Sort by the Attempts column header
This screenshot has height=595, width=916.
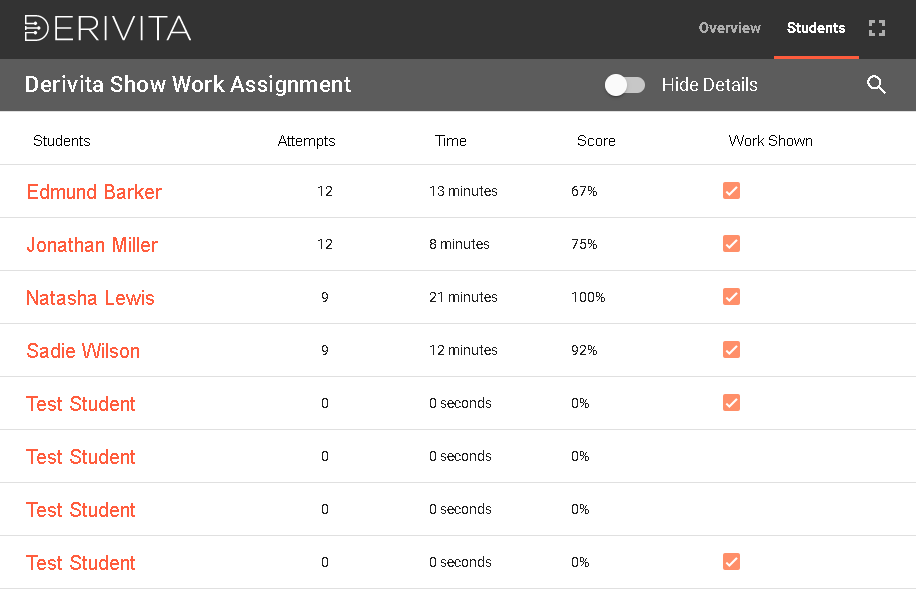coord(306,141)
